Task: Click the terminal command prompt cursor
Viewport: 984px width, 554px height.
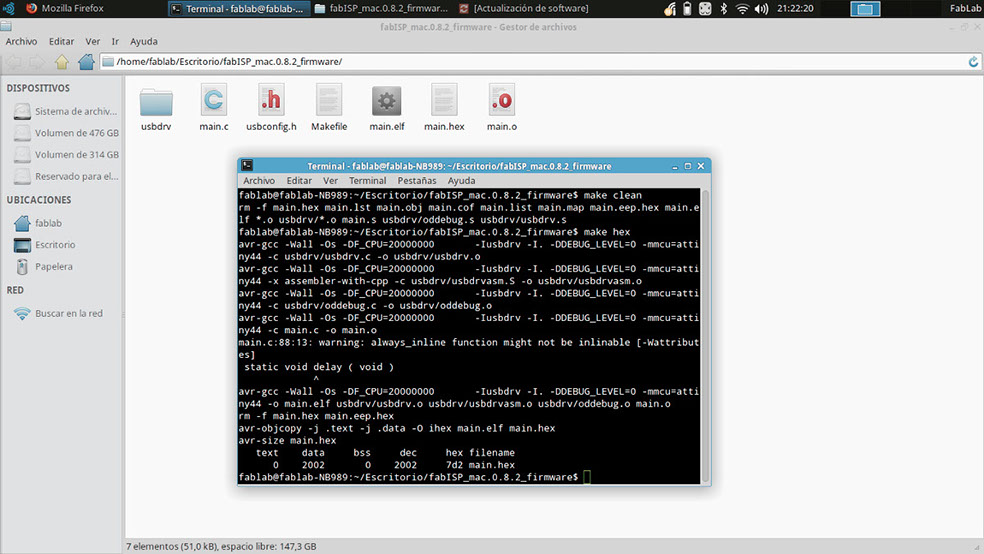Action: (587, 477)
